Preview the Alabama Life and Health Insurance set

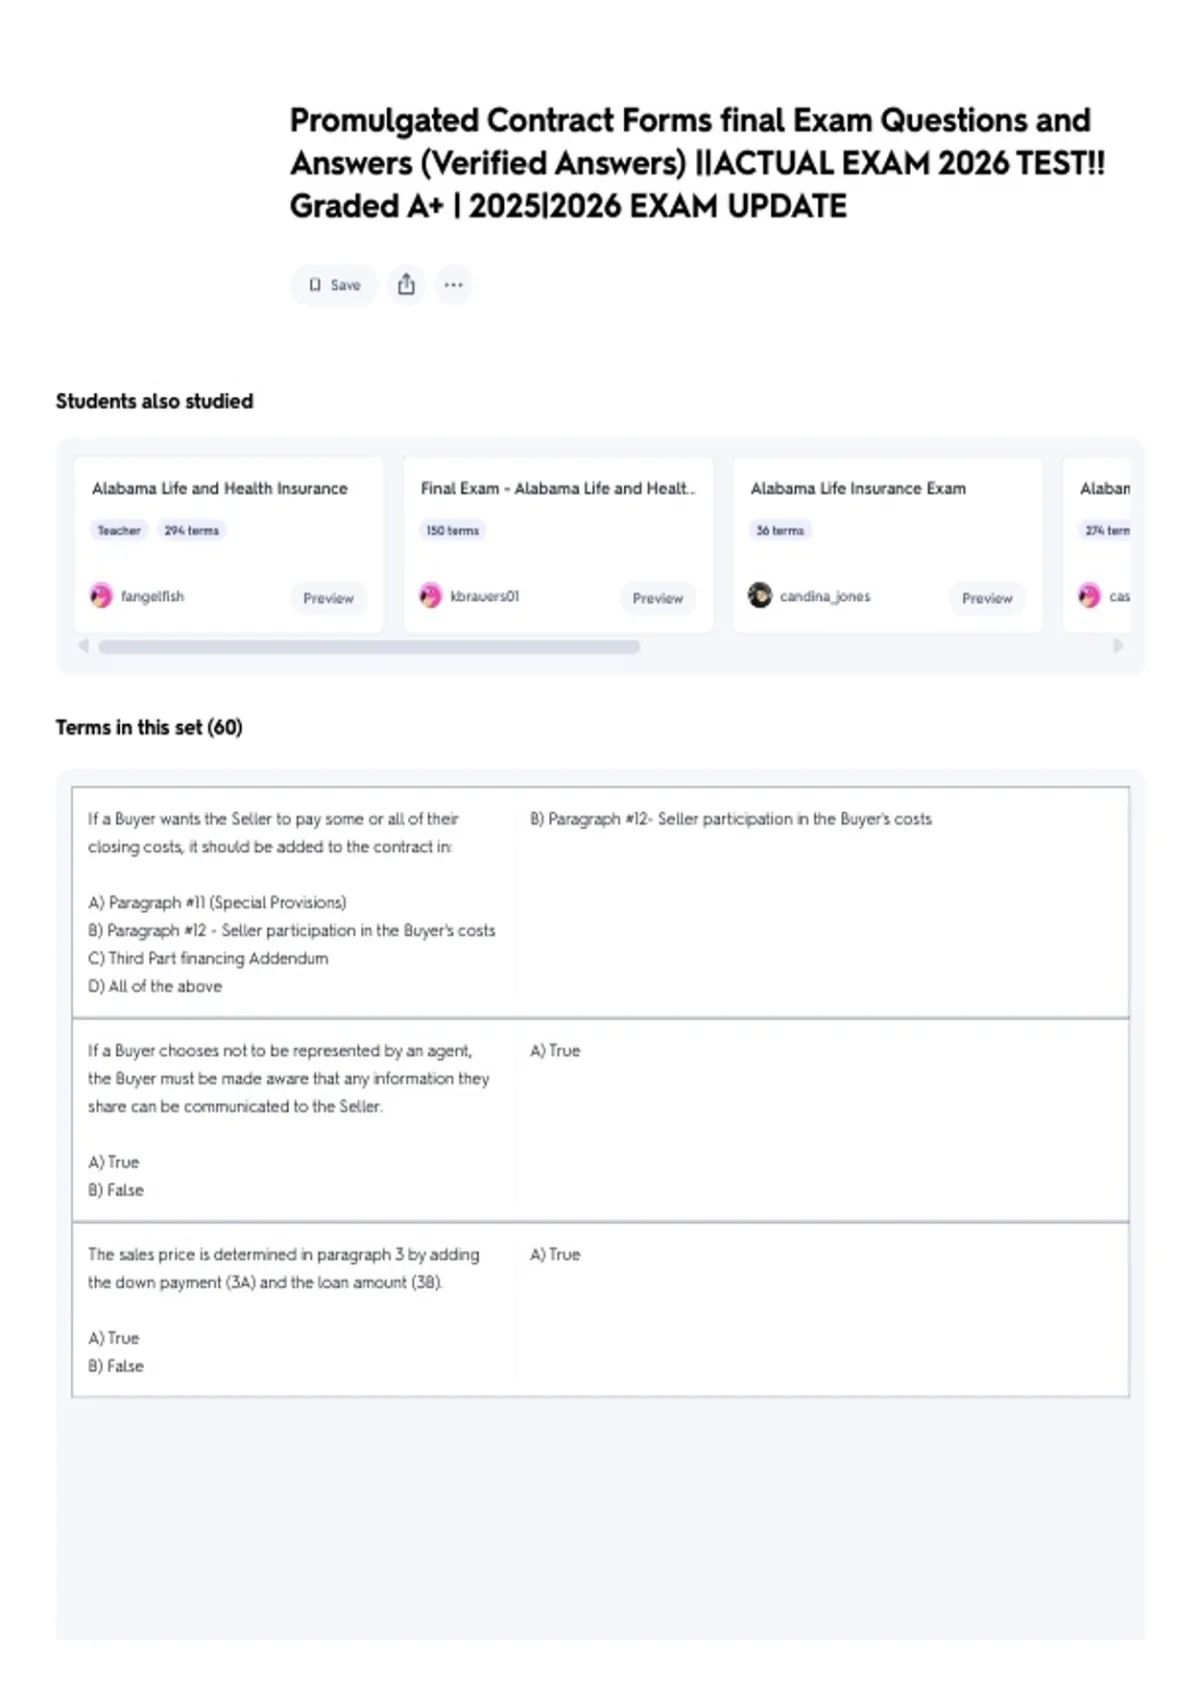[328, 598]
